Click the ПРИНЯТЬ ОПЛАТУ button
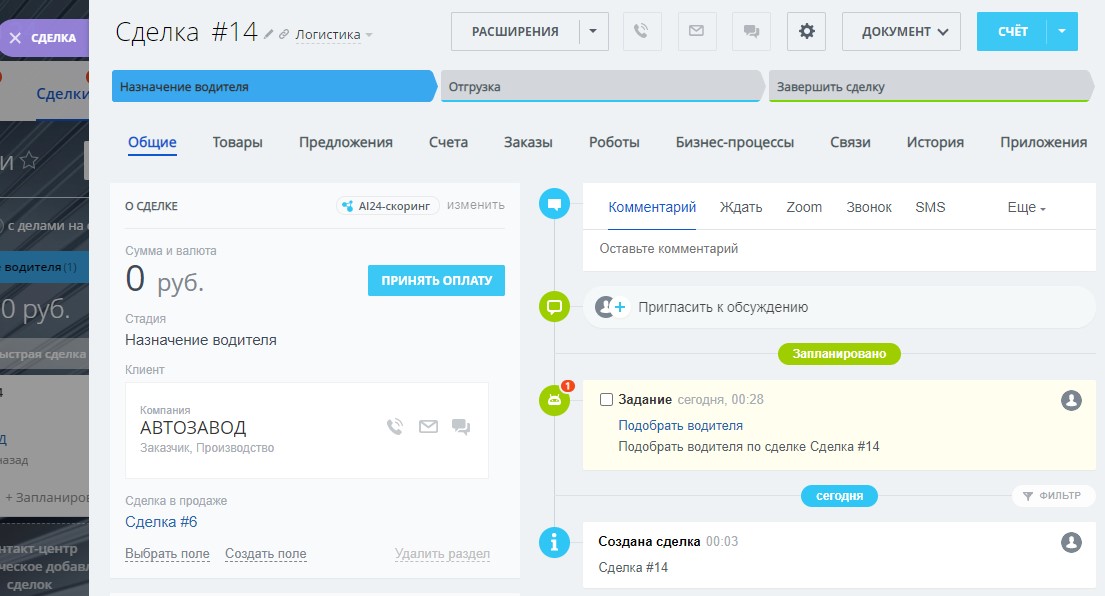This screenshot has width=1105, height=596. coord(436,280)
